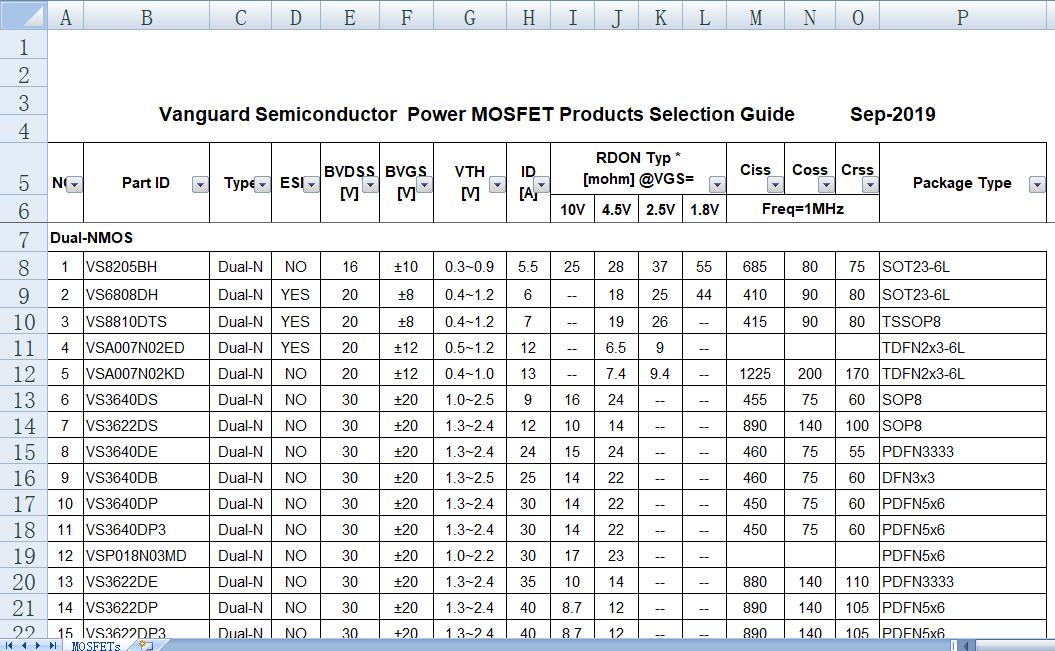The height and width of the screenshot is (651, 1055).
Task: Open the Ciss filter dropdown
Action: (775, 184)
